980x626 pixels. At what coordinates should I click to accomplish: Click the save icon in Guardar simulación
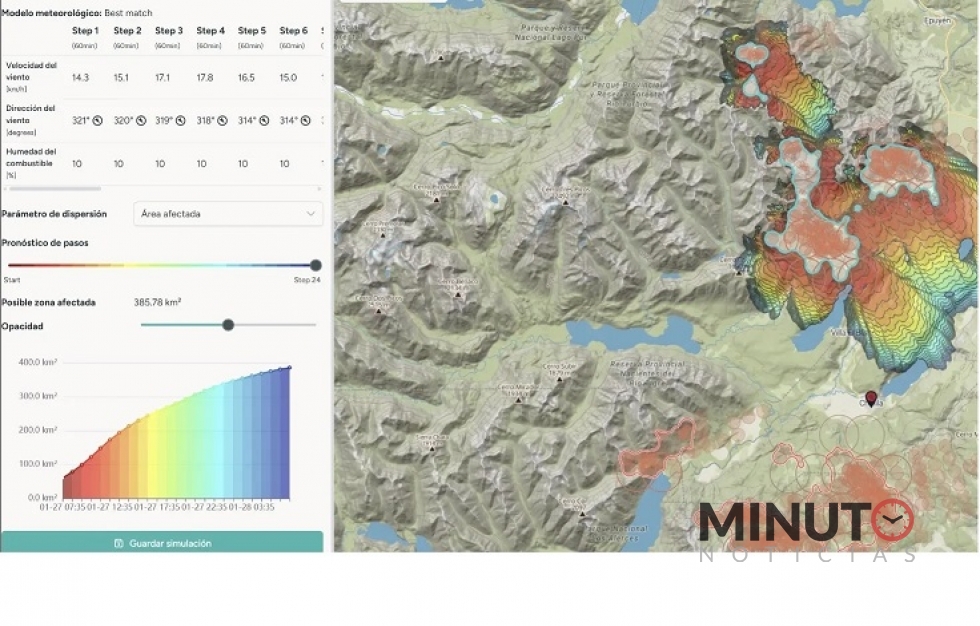click(x=119, y=543)
